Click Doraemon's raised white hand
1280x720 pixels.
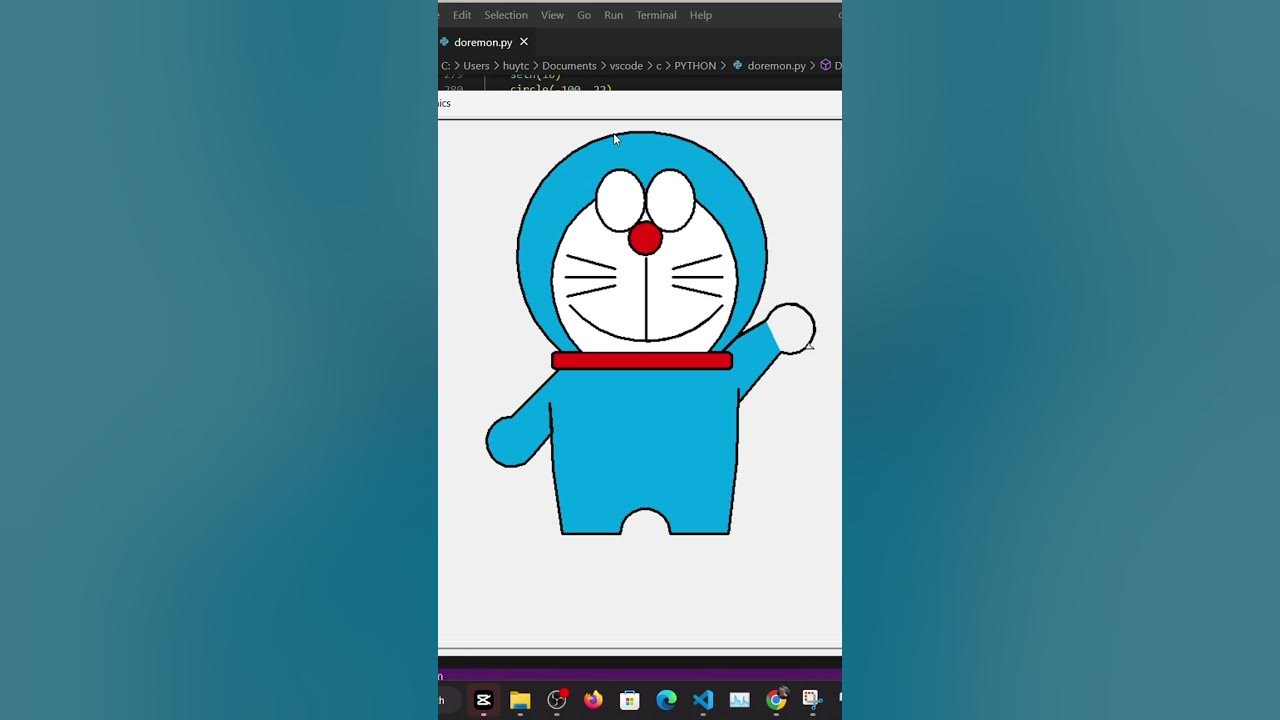[x=792, y=328]
